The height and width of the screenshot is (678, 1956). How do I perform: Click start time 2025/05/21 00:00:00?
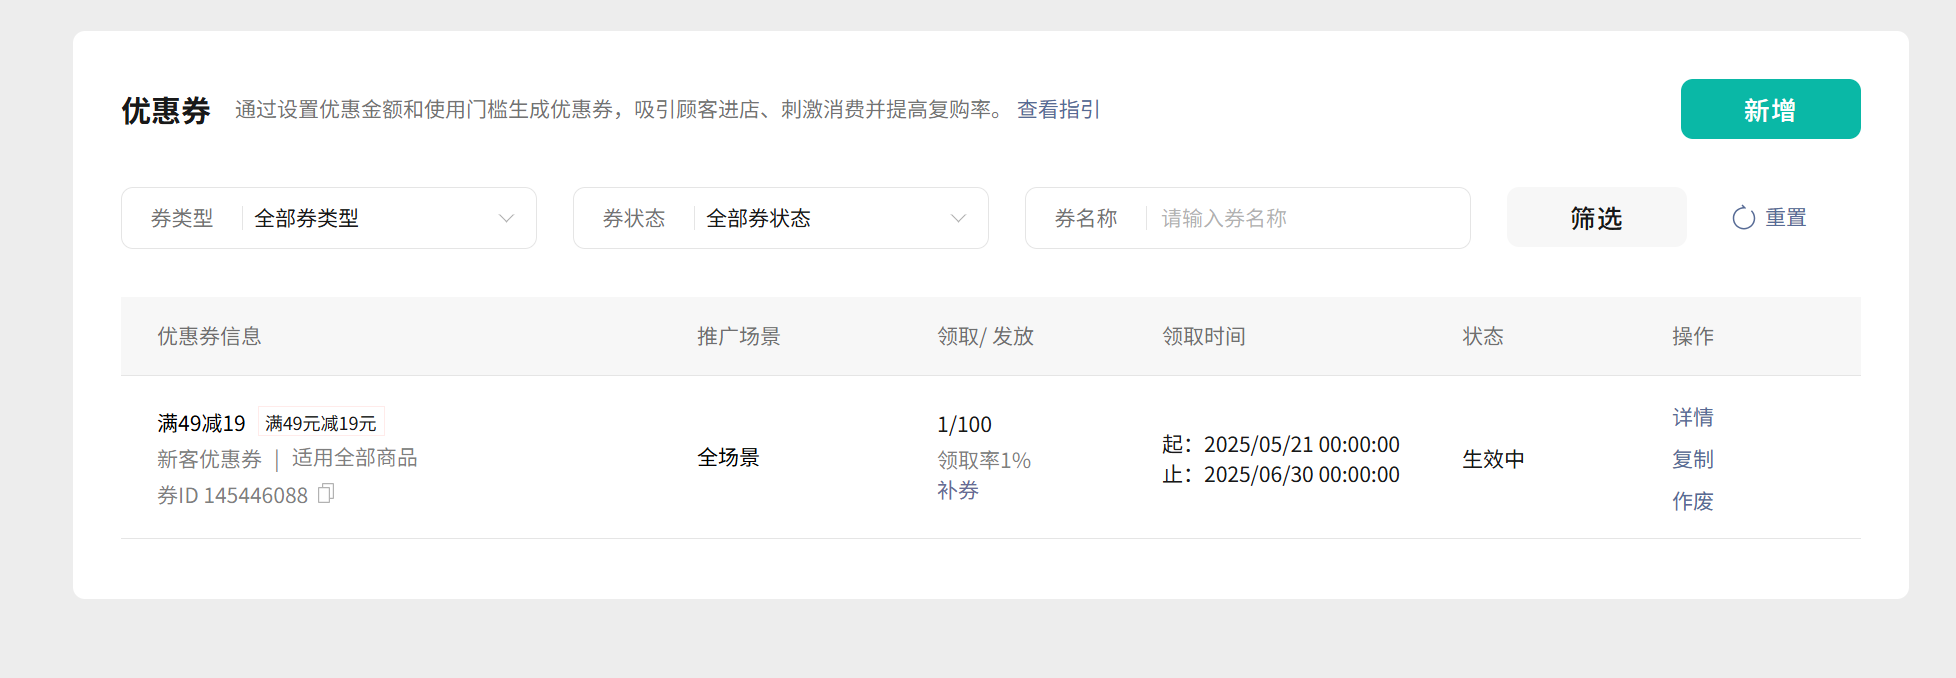pos(1301,444)
